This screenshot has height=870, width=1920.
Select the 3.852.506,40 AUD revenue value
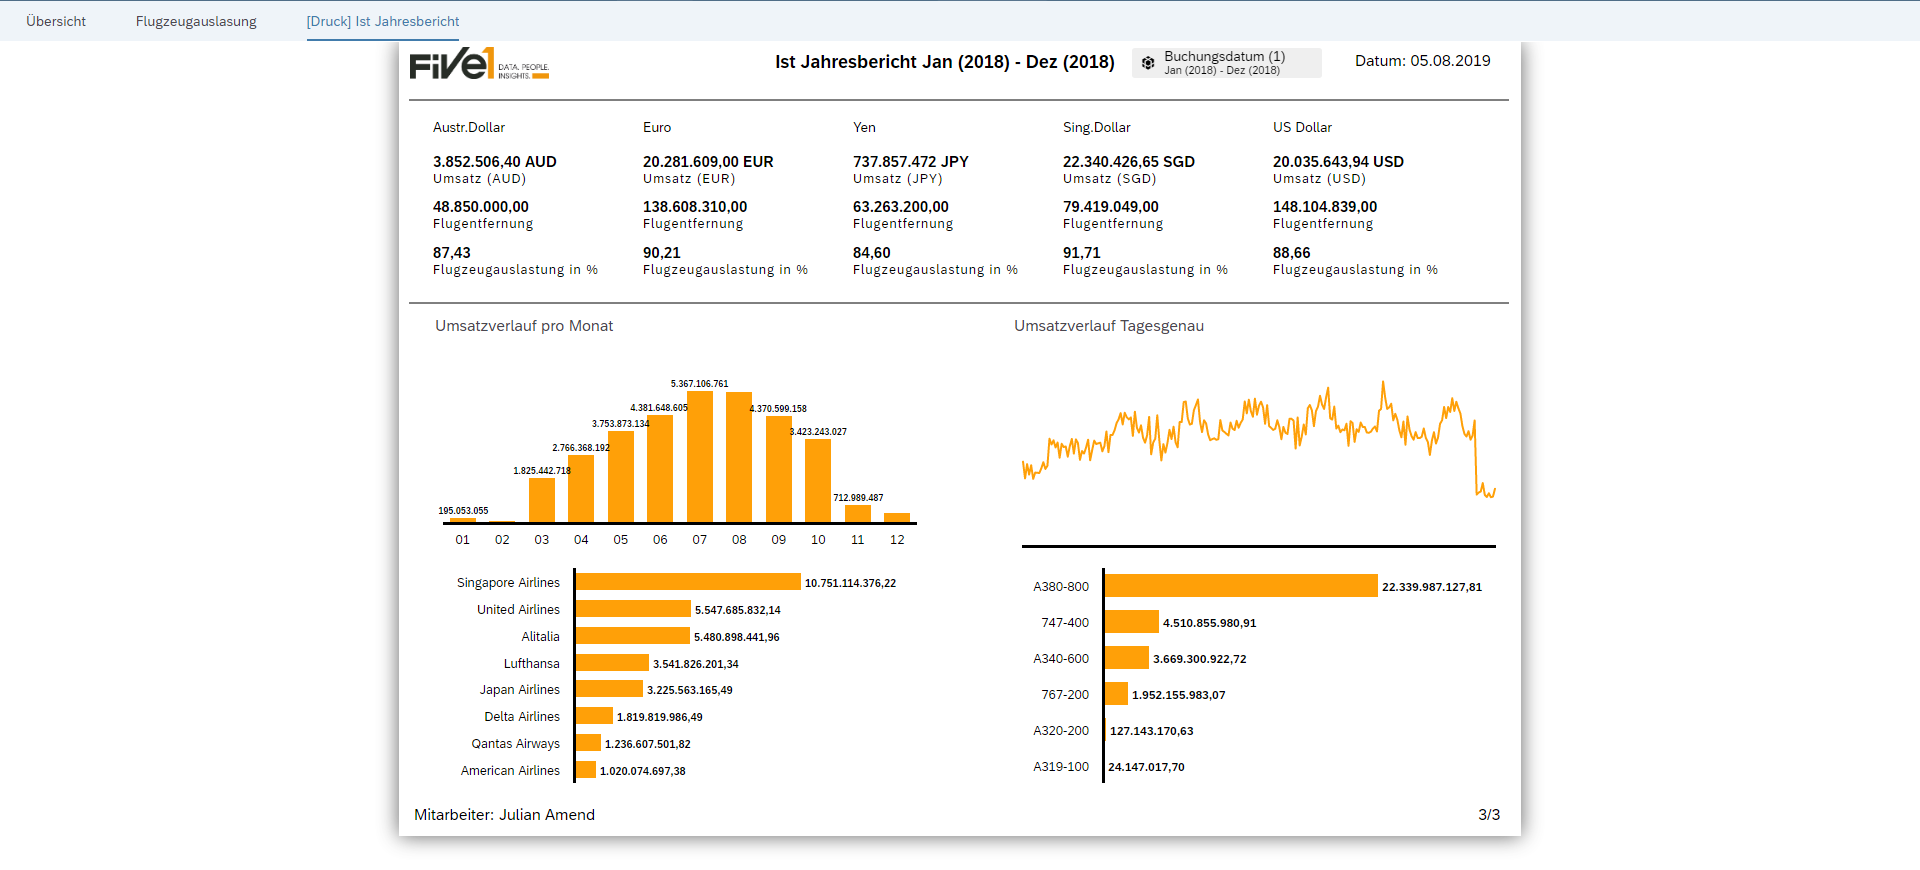pyautogui.click(x=495, y=162)
